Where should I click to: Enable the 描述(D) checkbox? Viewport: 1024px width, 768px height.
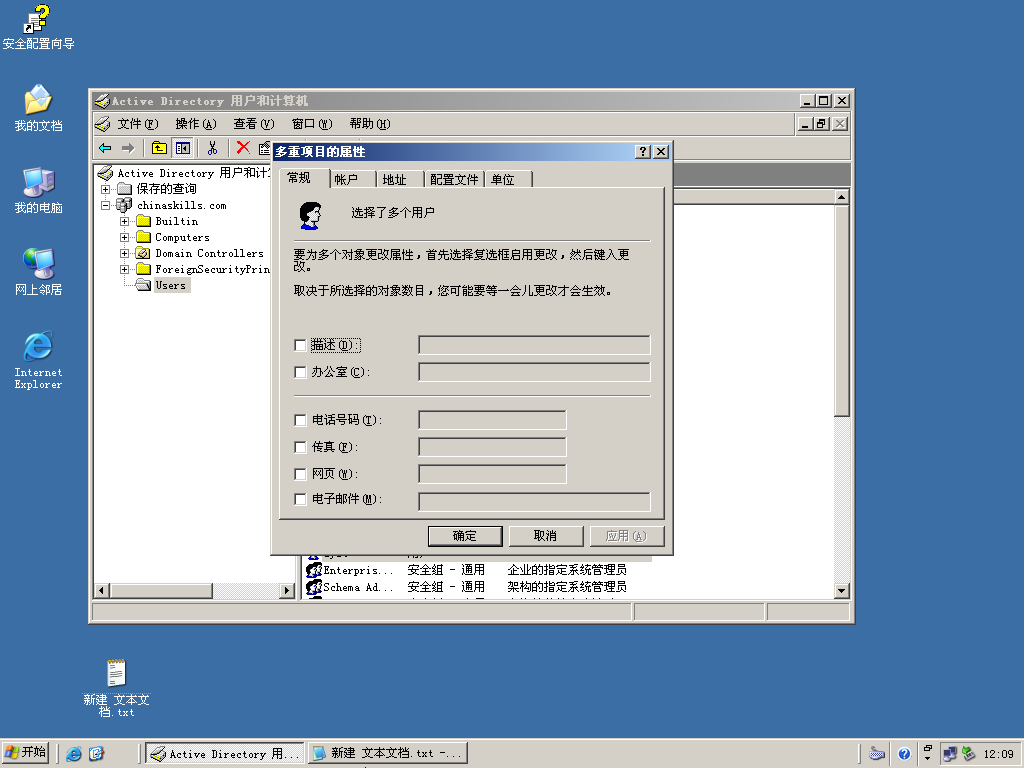click(x=300, y=345)
